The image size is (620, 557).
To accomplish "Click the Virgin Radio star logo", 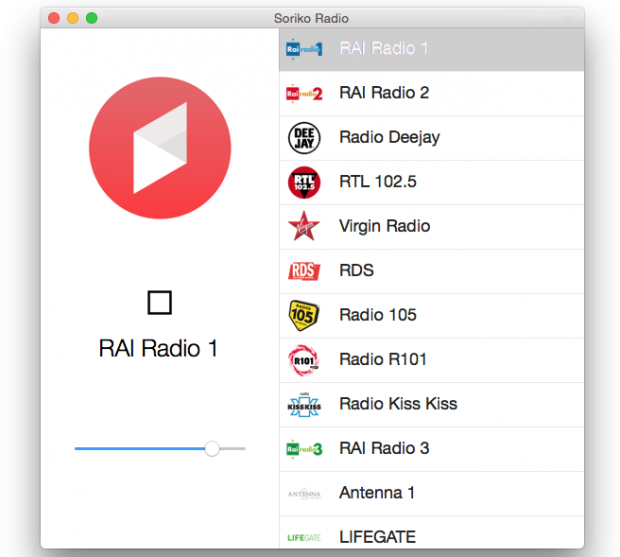I will pyautogui.click(x=304, y=226).
